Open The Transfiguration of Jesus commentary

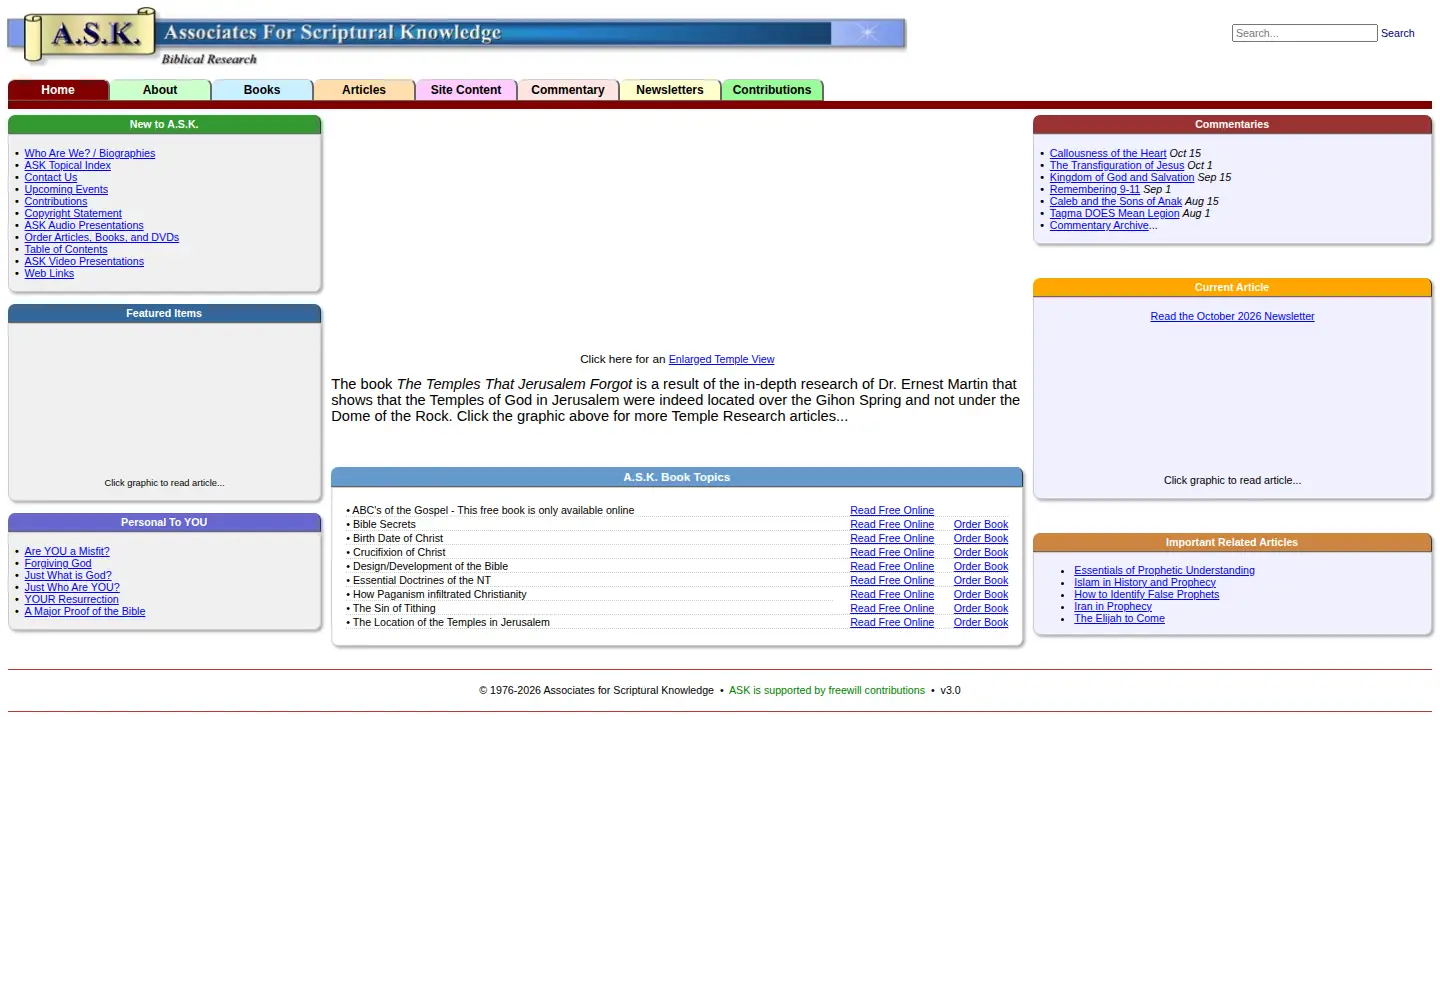click(x=1117, y=166)
